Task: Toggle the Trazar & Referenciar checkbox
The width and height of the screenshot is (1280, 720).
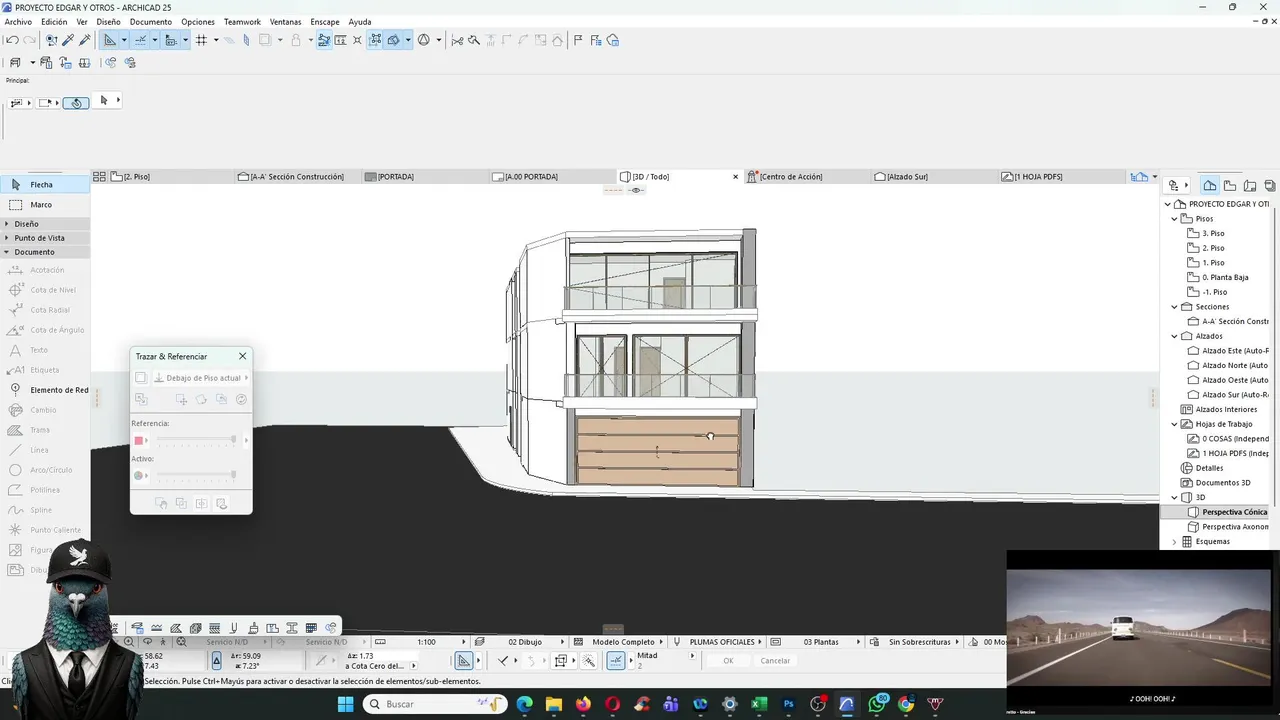Action: (x=141, y=378)
